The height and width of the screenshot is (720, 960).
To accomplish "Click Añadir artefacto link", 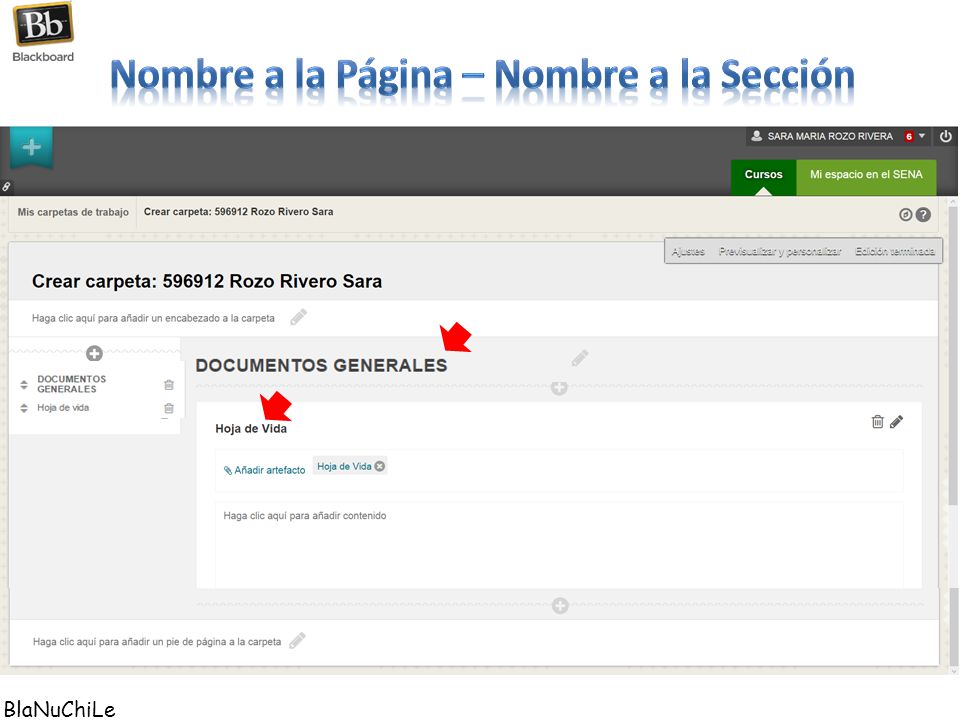I will click(x=264, y=470).
